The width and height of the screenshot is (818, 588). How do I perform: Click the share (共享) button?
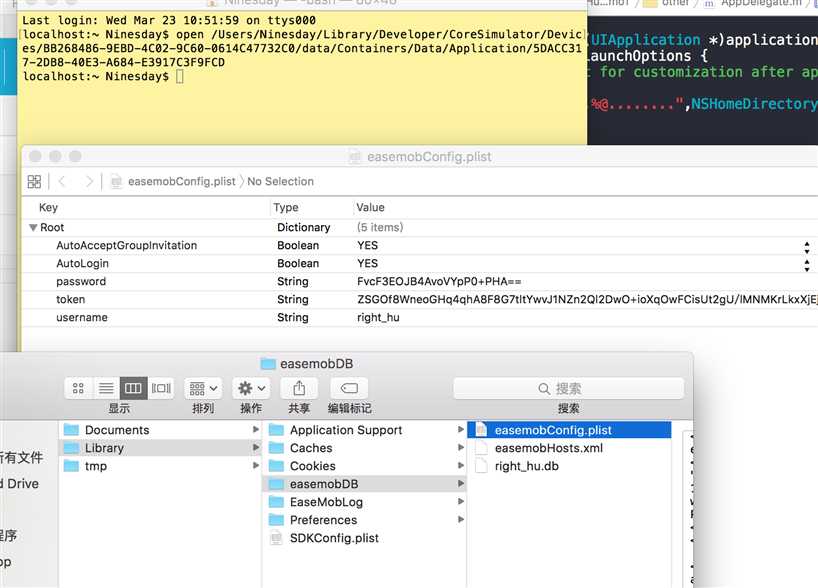pyautogui.click(x=299, y=388)
